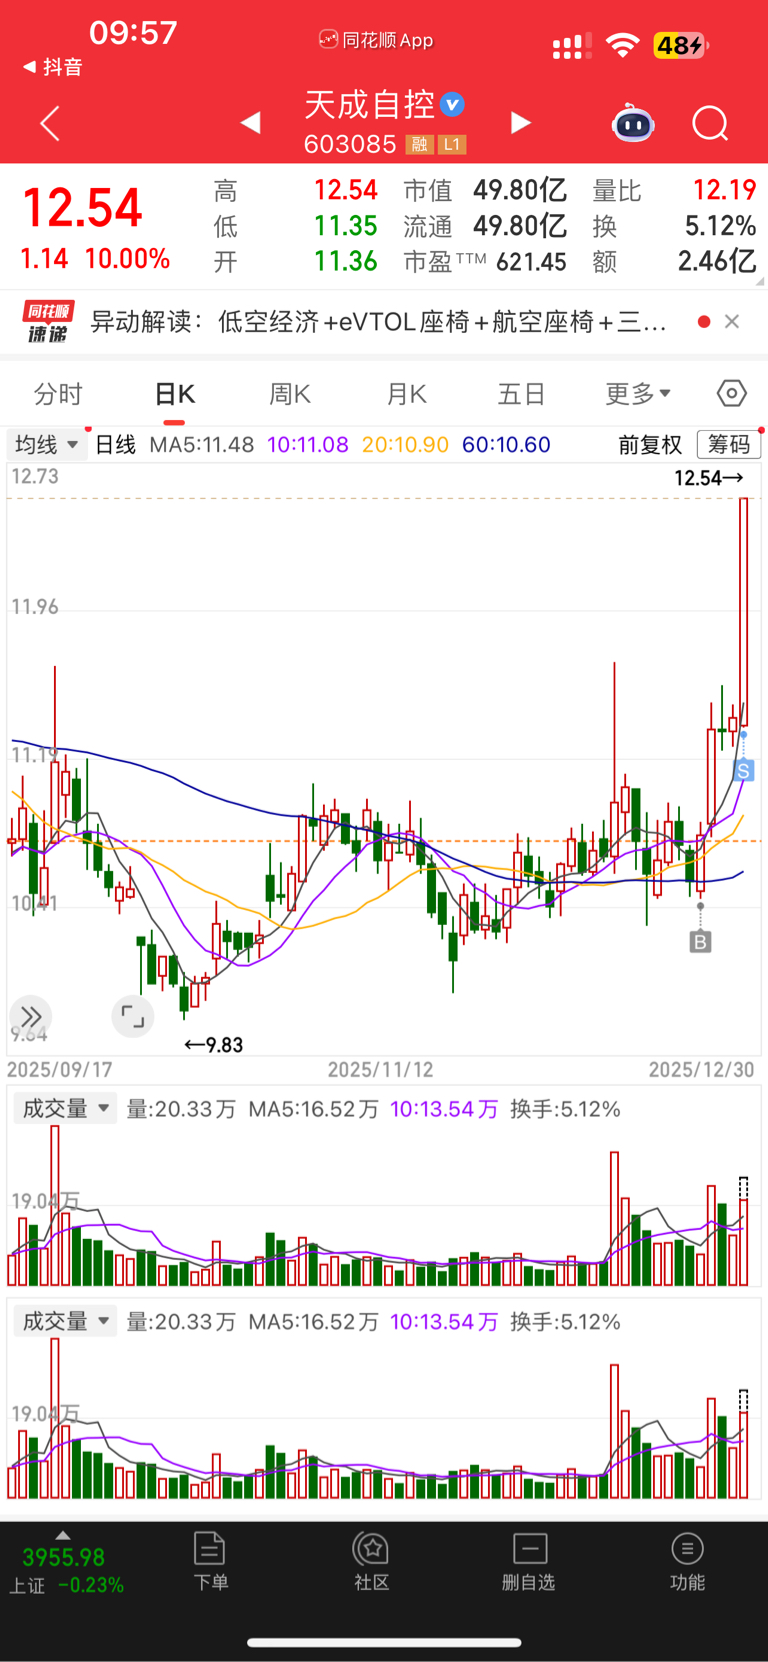Expand index panel with small up arrow
Screen dimensions: 768x1662
pyautogui.click(x=63, y=1535)
